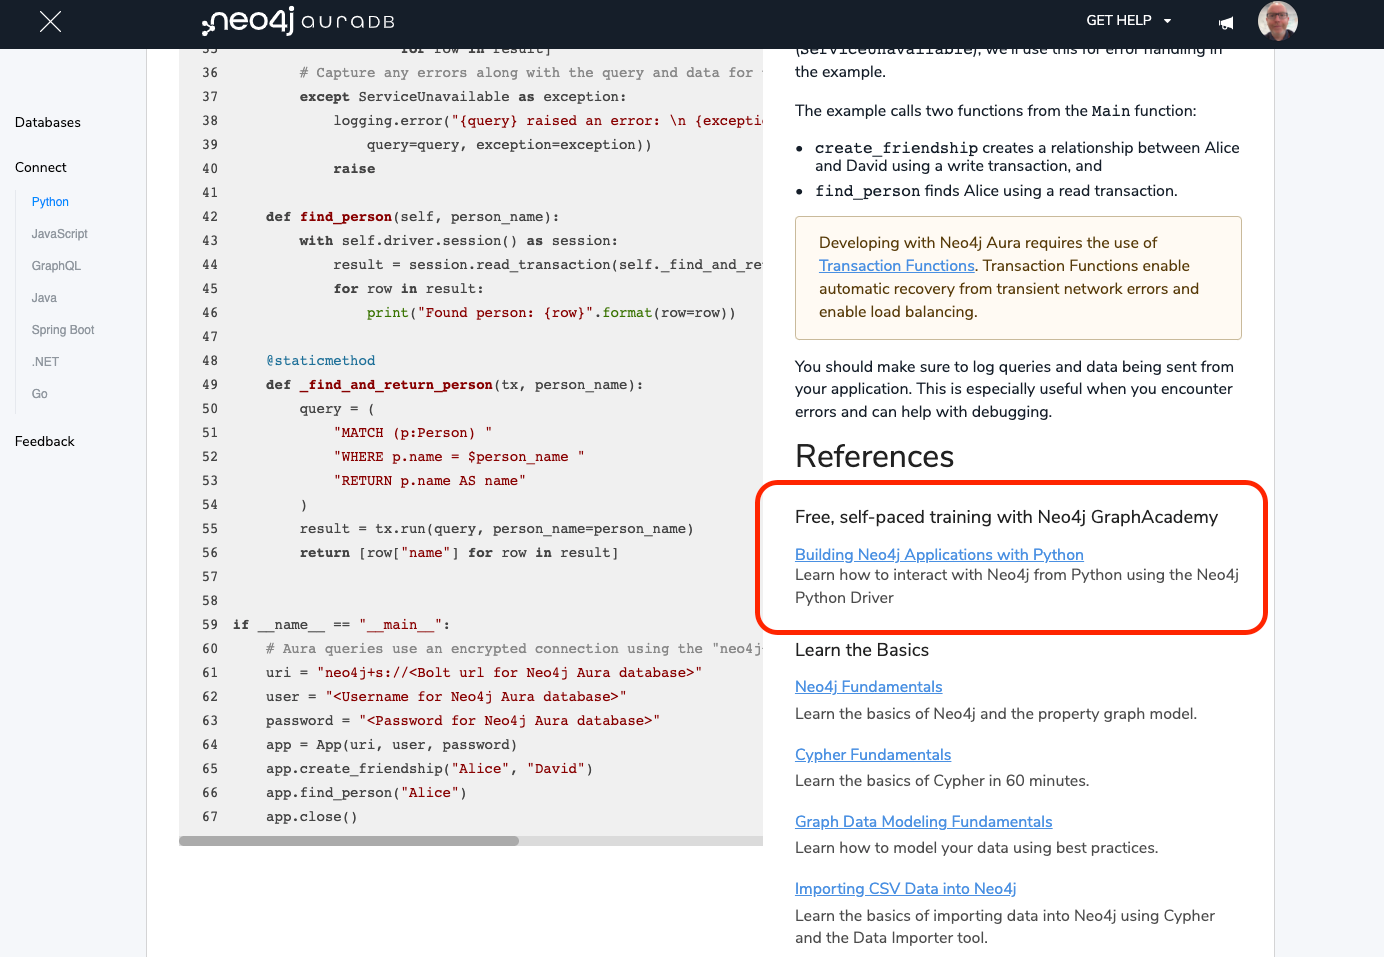Click the Learn the Basics heading
Image resolution: width=1384 pixels, height=957 pixels.
pyautogui.click(x=862, y=650)
